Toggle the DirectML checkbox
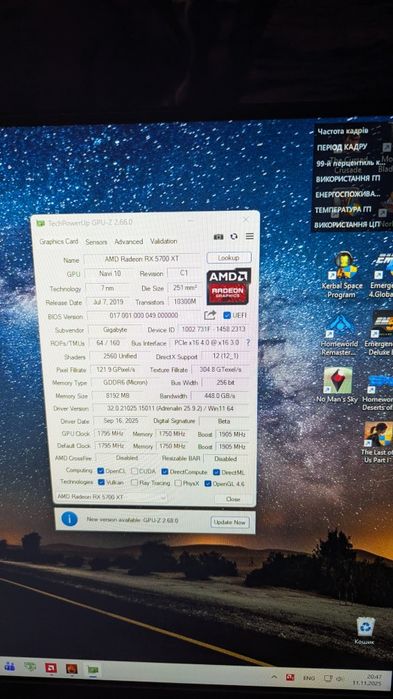 coord(217,472)
